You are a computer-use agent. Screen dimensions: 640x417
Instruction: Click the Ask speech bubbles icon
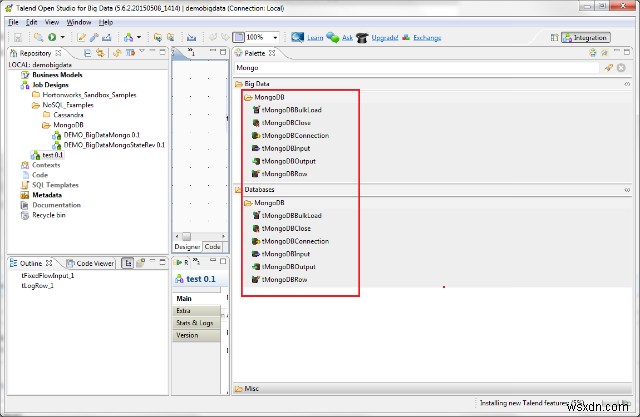click(333, 38)
